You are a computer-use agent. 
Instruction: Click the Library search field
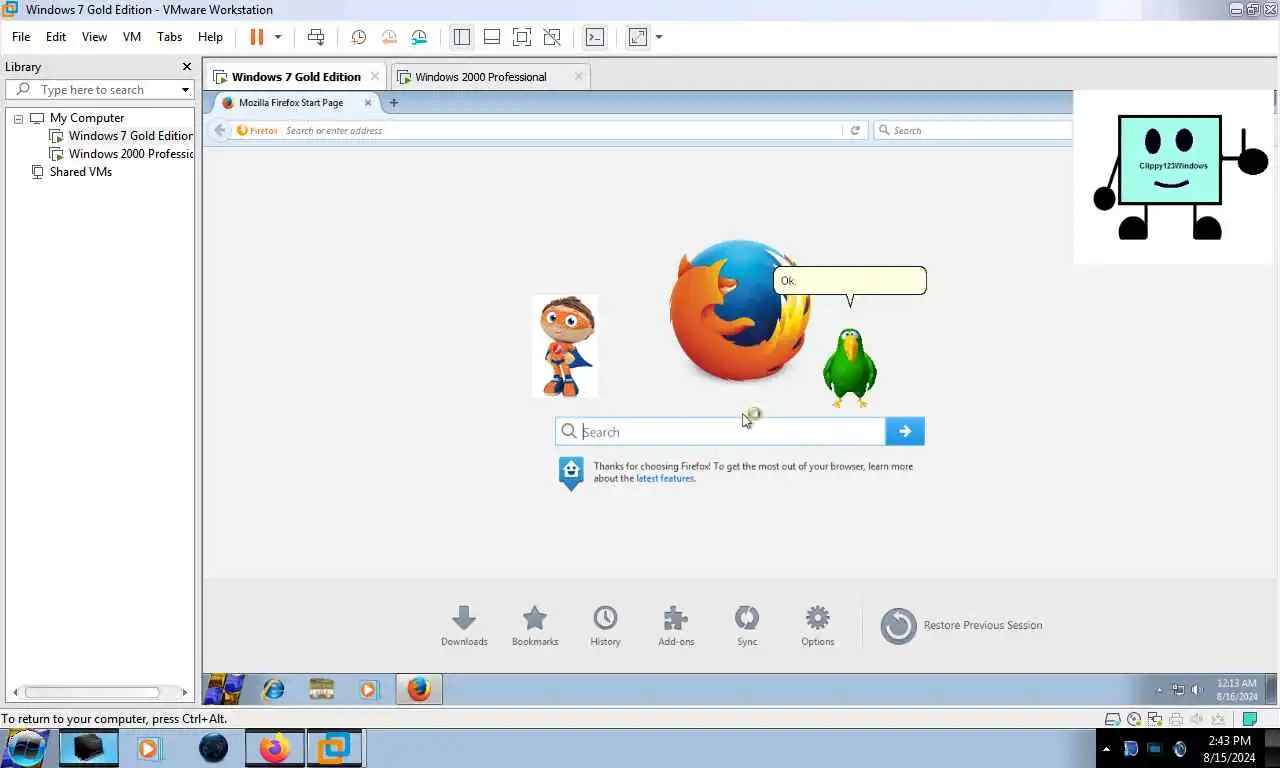[x=100, y=90]
